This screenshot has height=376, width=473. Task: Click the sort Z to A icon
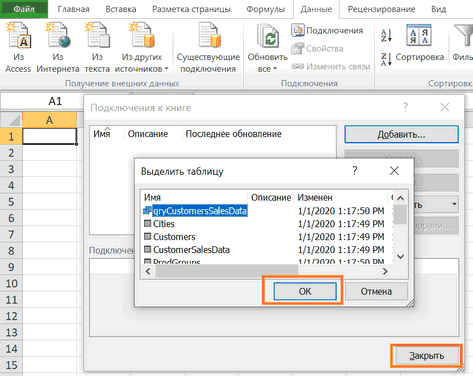(x=386, y=59)
